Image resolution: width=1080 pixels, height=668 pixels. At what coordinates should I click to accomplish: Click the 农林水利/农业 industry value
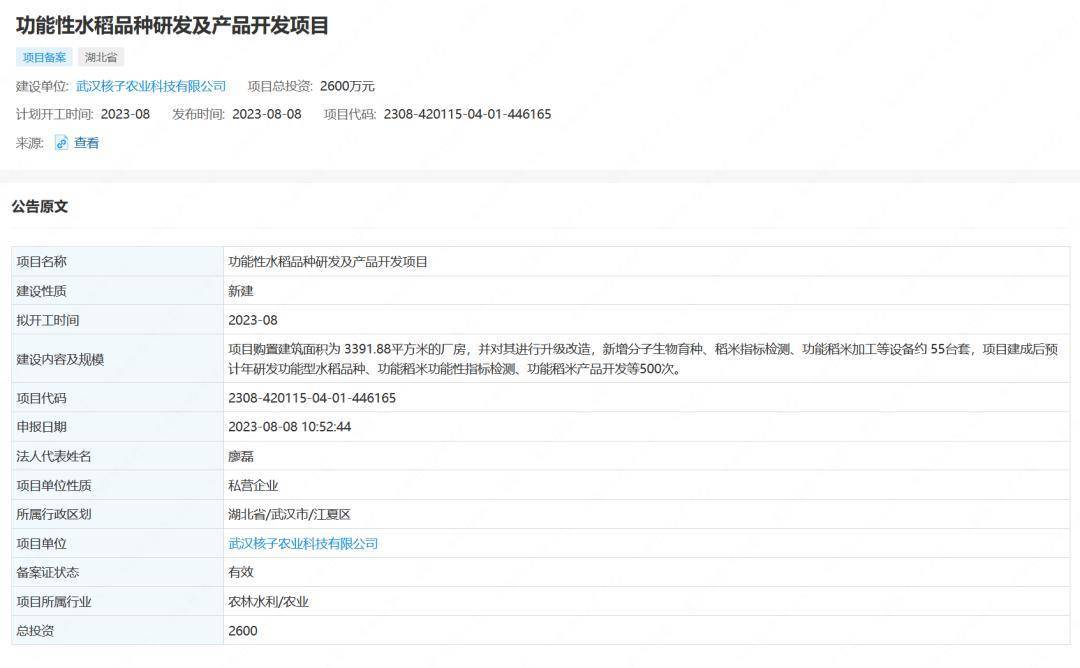tap(268, 602)
